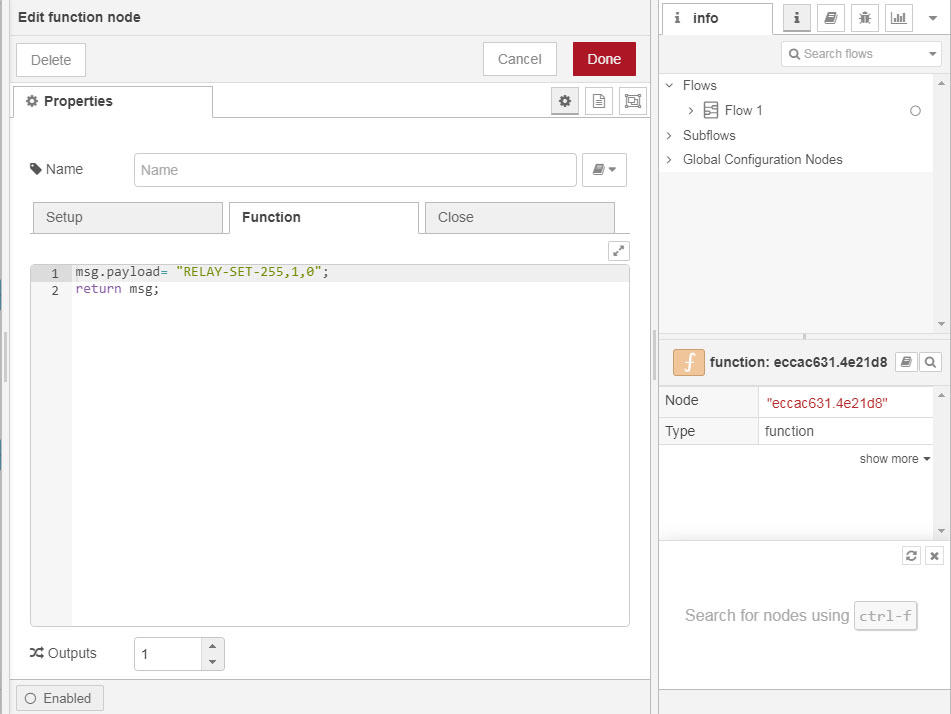Toggle the Enabled node state button
This screenshot has height=714, width=951.
pyautogui.click(x=59, y=698)
